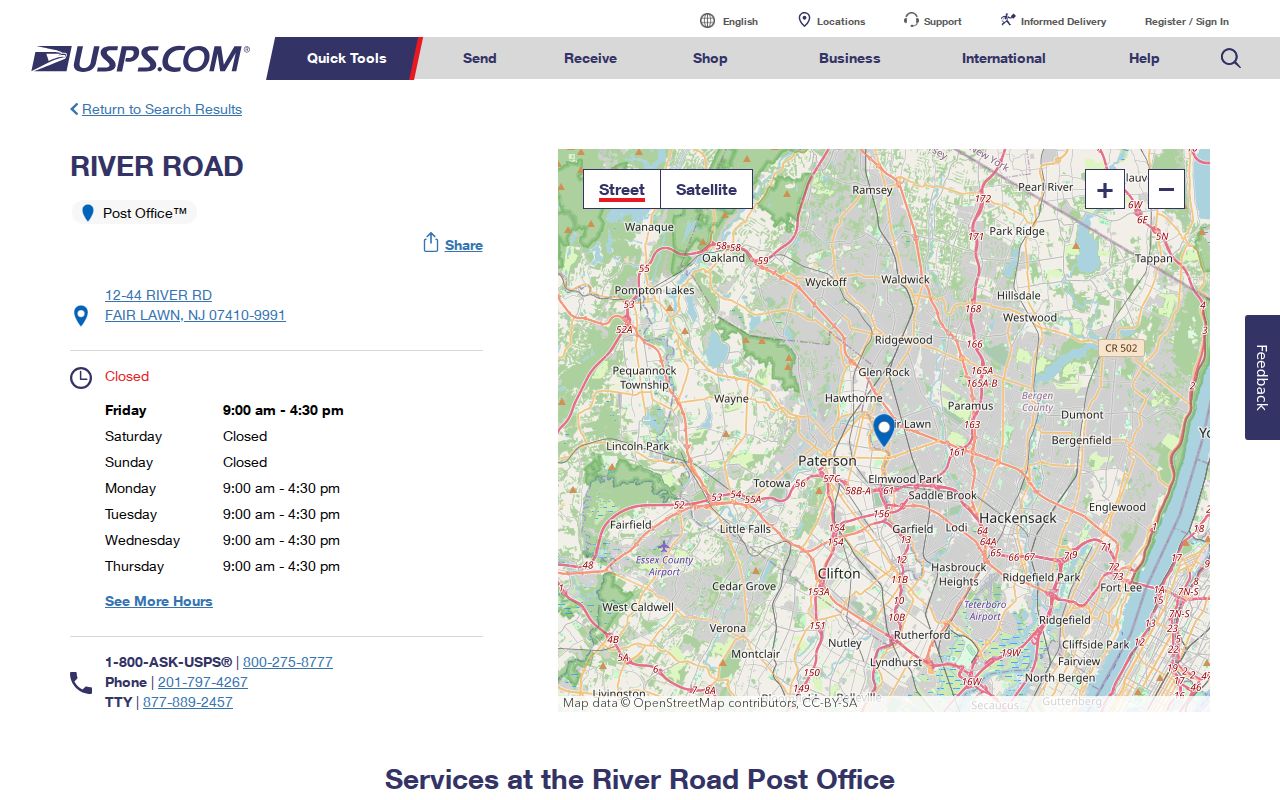Click the clock hours icon

[81, 378]
